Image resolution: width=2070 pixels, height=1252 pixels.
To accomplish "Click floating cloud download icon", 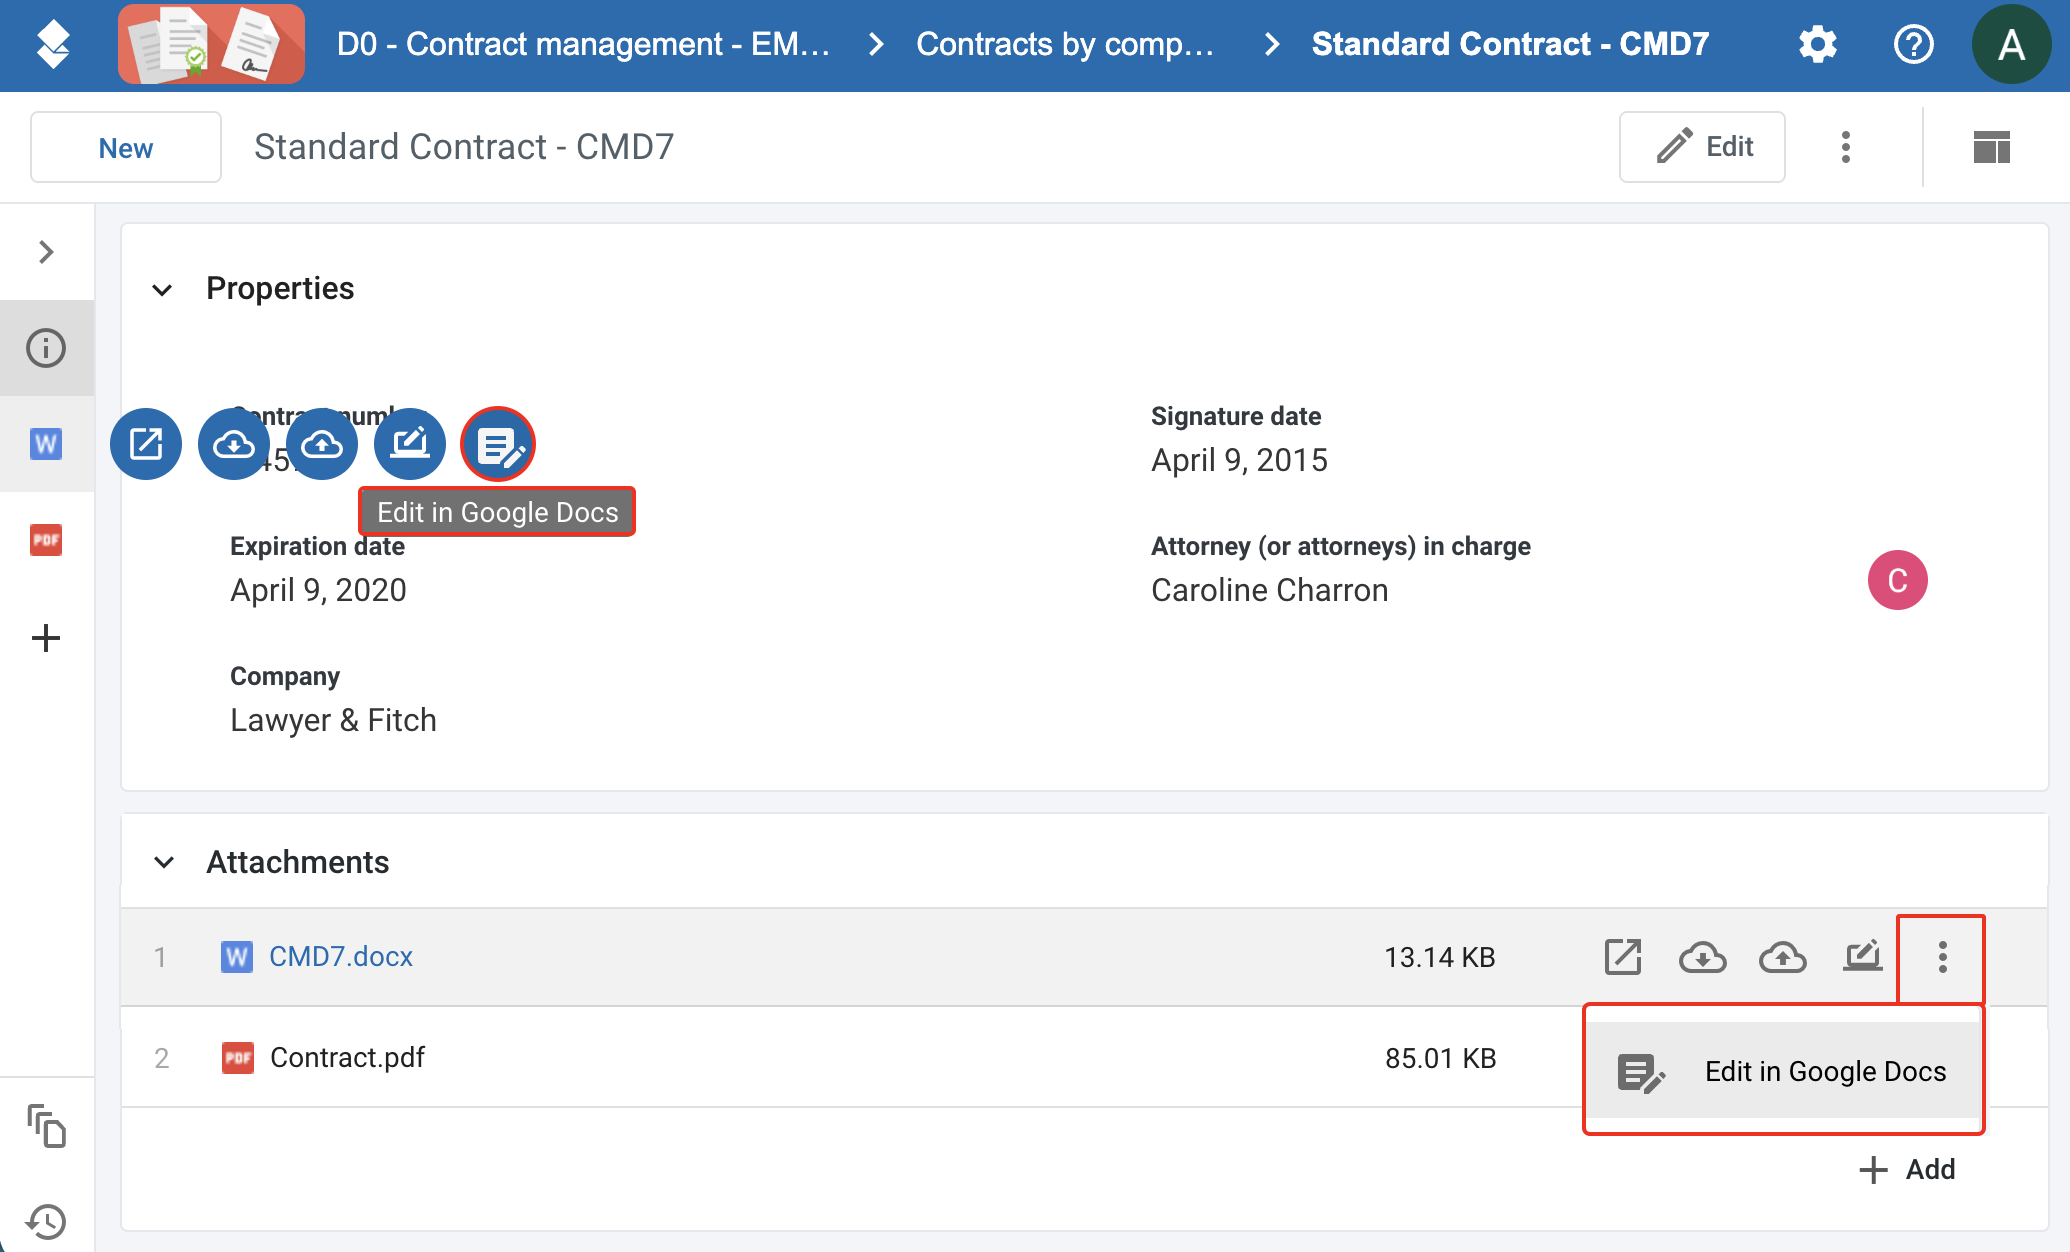I will pyautogui.click(x=234, y=444).
